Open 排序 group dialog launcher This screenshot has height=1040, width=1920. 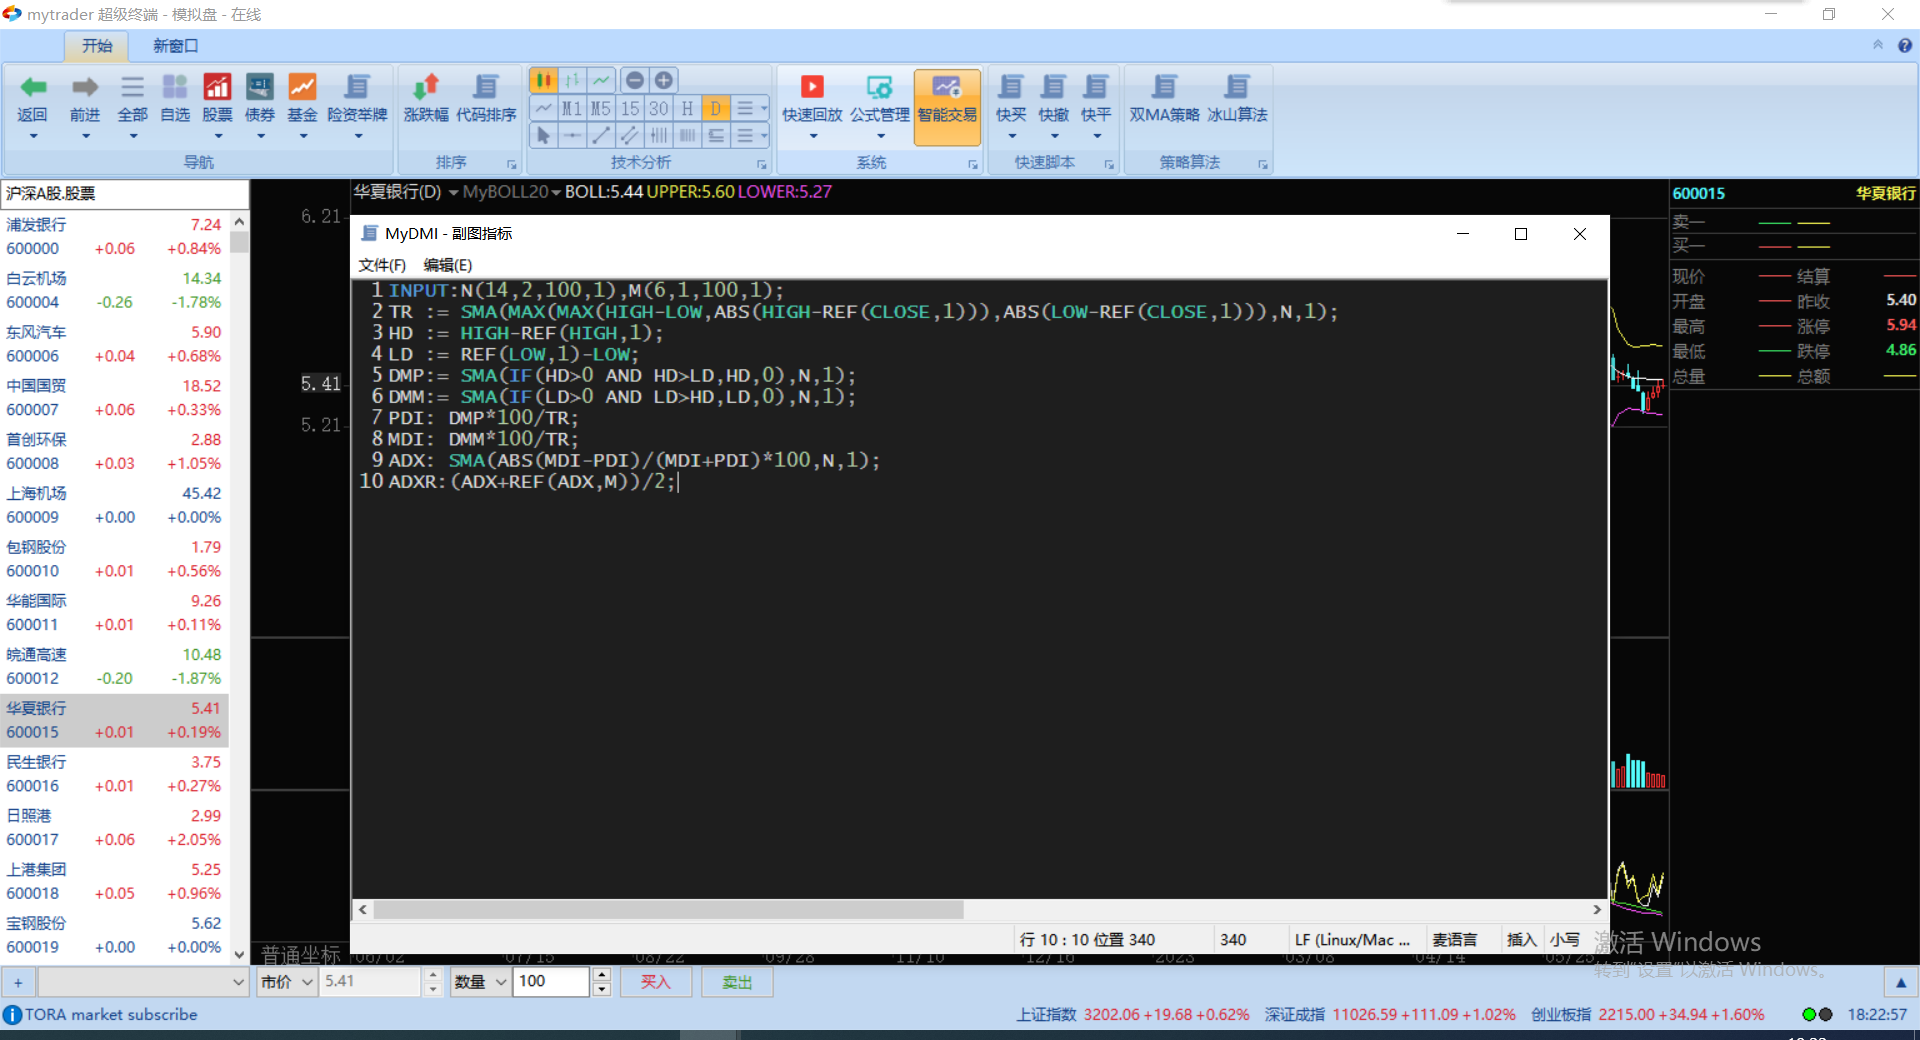[x=512, y=164]
